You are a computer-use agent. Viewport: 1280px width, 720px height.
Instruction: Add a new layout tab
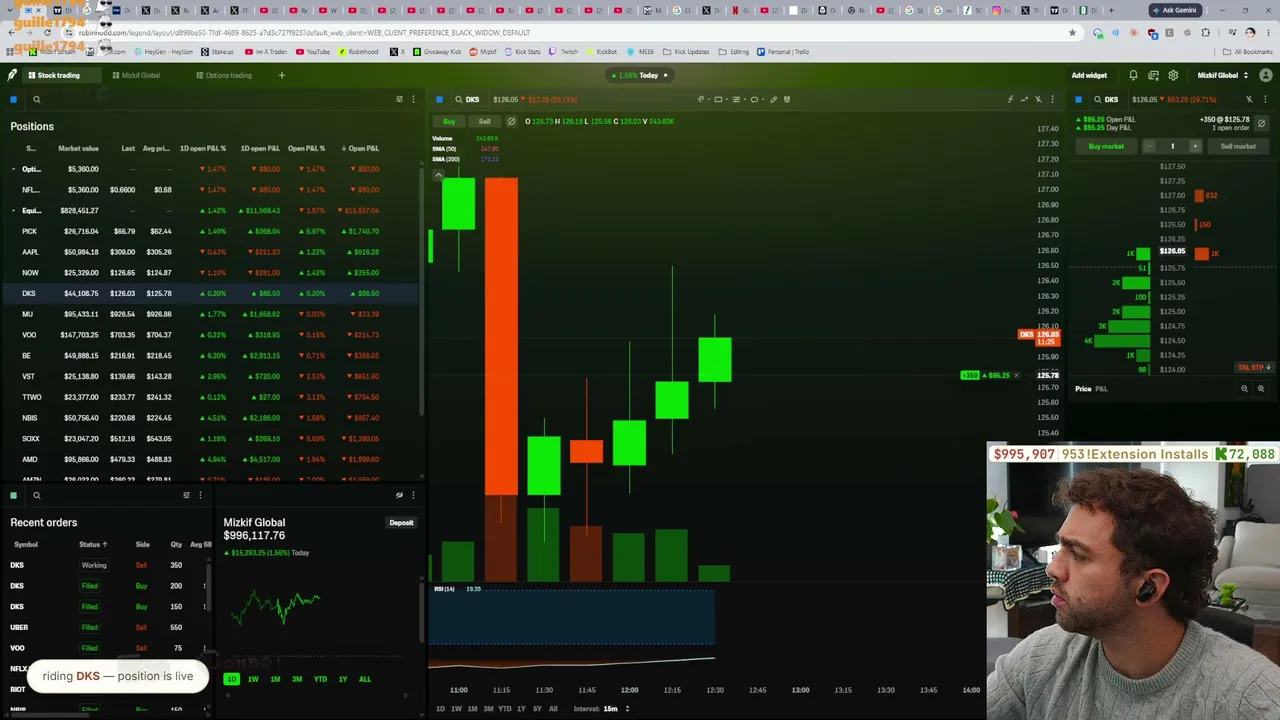coord(282,75)
